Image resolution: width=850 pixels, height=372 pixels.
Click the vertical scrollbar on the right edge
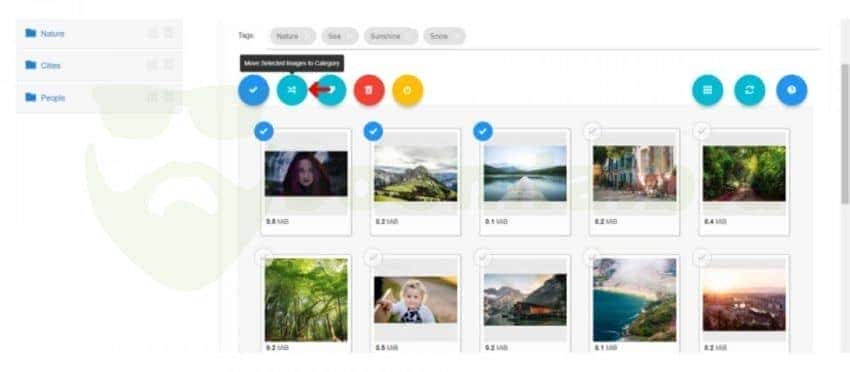coord(845,133)
